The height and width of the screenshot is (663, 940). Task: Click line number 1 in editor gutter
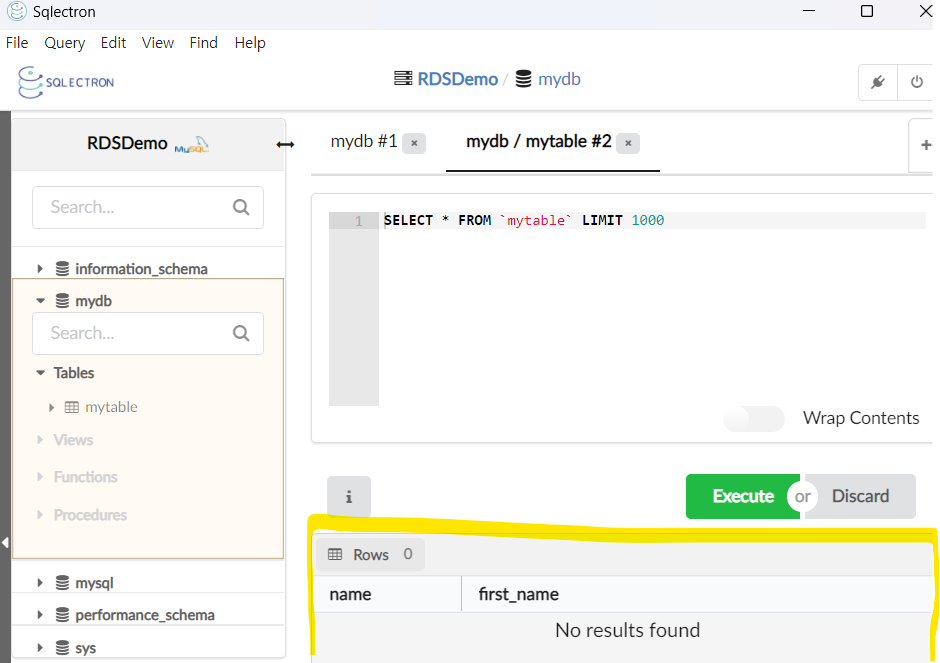tap(358, 221)
